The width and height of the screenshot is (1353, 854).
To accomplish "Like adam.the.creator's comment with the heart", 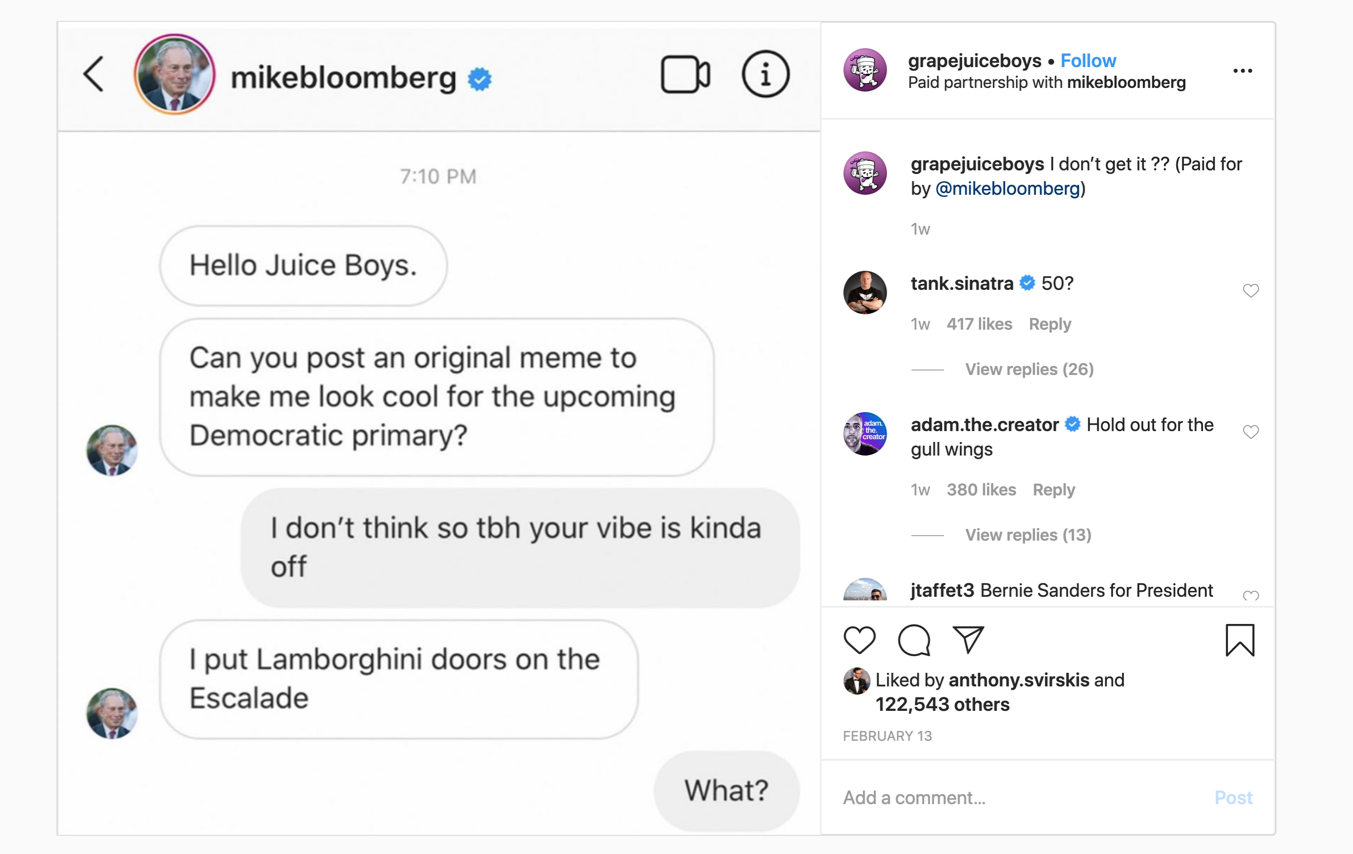I will 1251,432.
